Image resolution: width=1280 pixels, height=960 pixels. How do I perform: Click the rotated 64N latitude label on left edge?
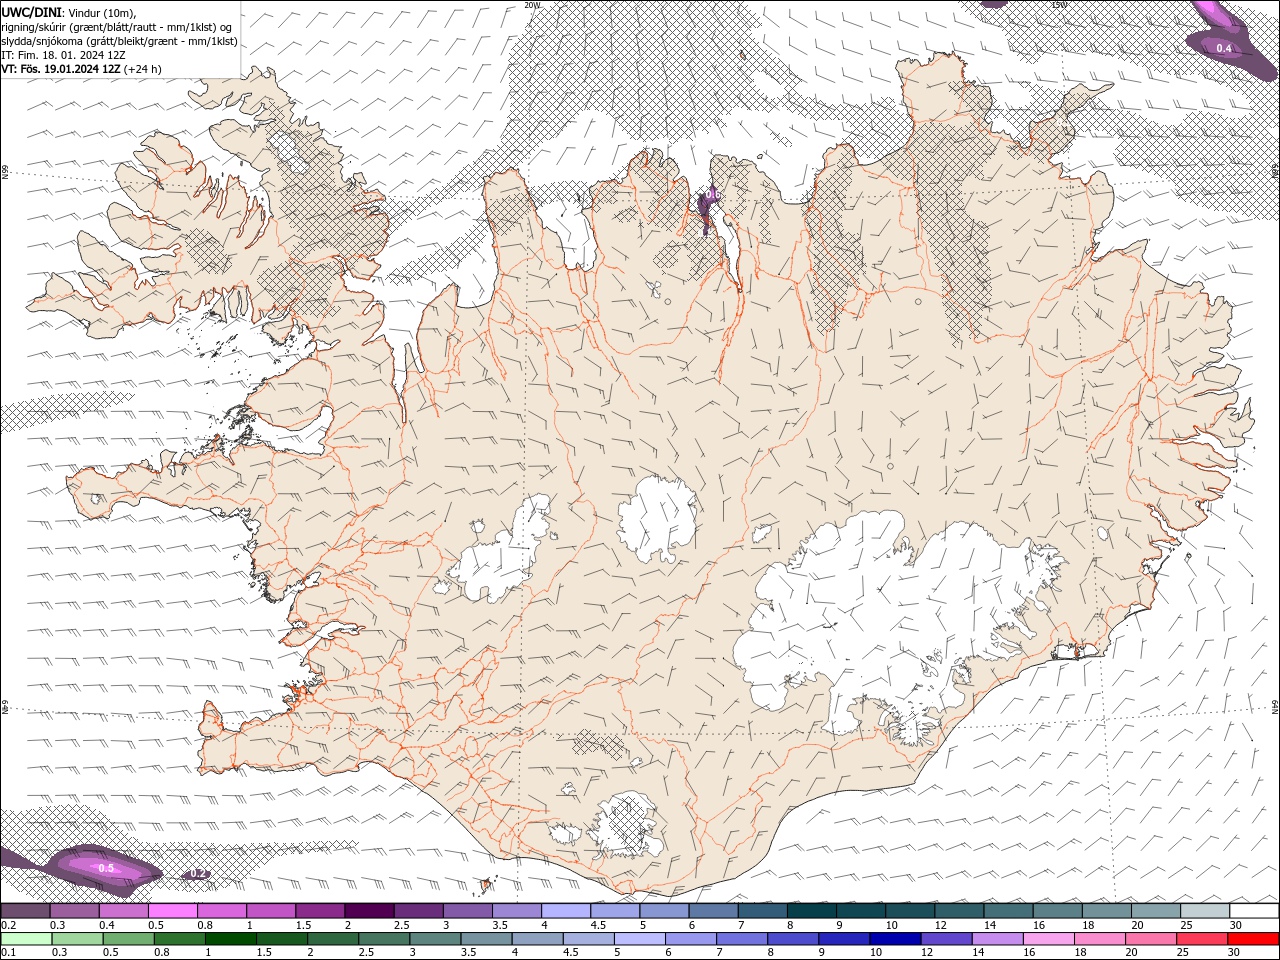5,708
